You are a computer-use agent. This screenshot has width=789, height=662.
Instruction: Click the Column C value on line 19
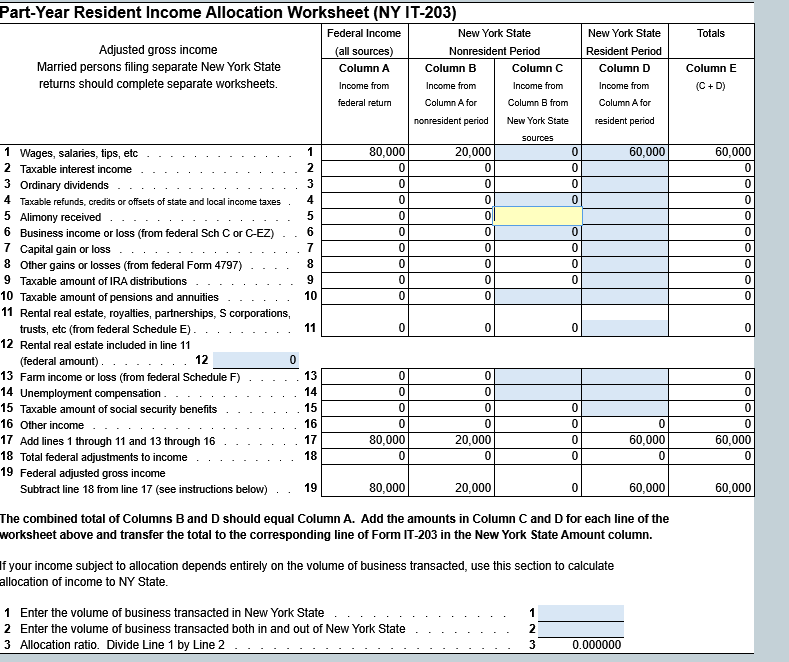pos(575,488)
